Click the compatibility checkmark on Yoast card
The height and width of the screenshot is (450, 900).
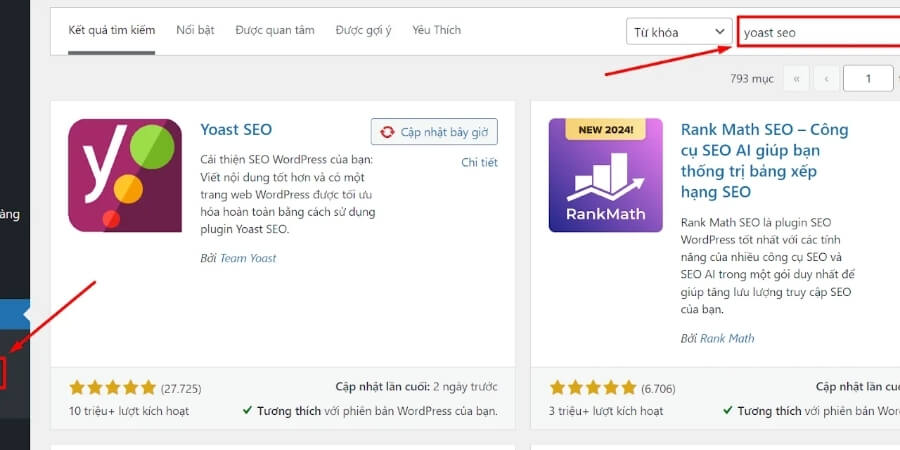[x=247, y=410]
